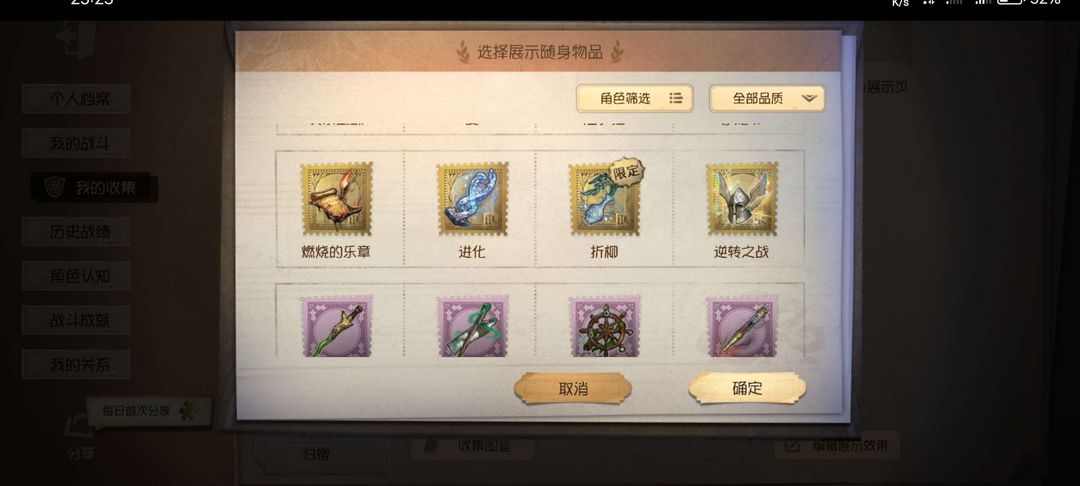Click the 限定 badge on 折柳
The image size is (1080, 486).
click(x=627, y=171)
